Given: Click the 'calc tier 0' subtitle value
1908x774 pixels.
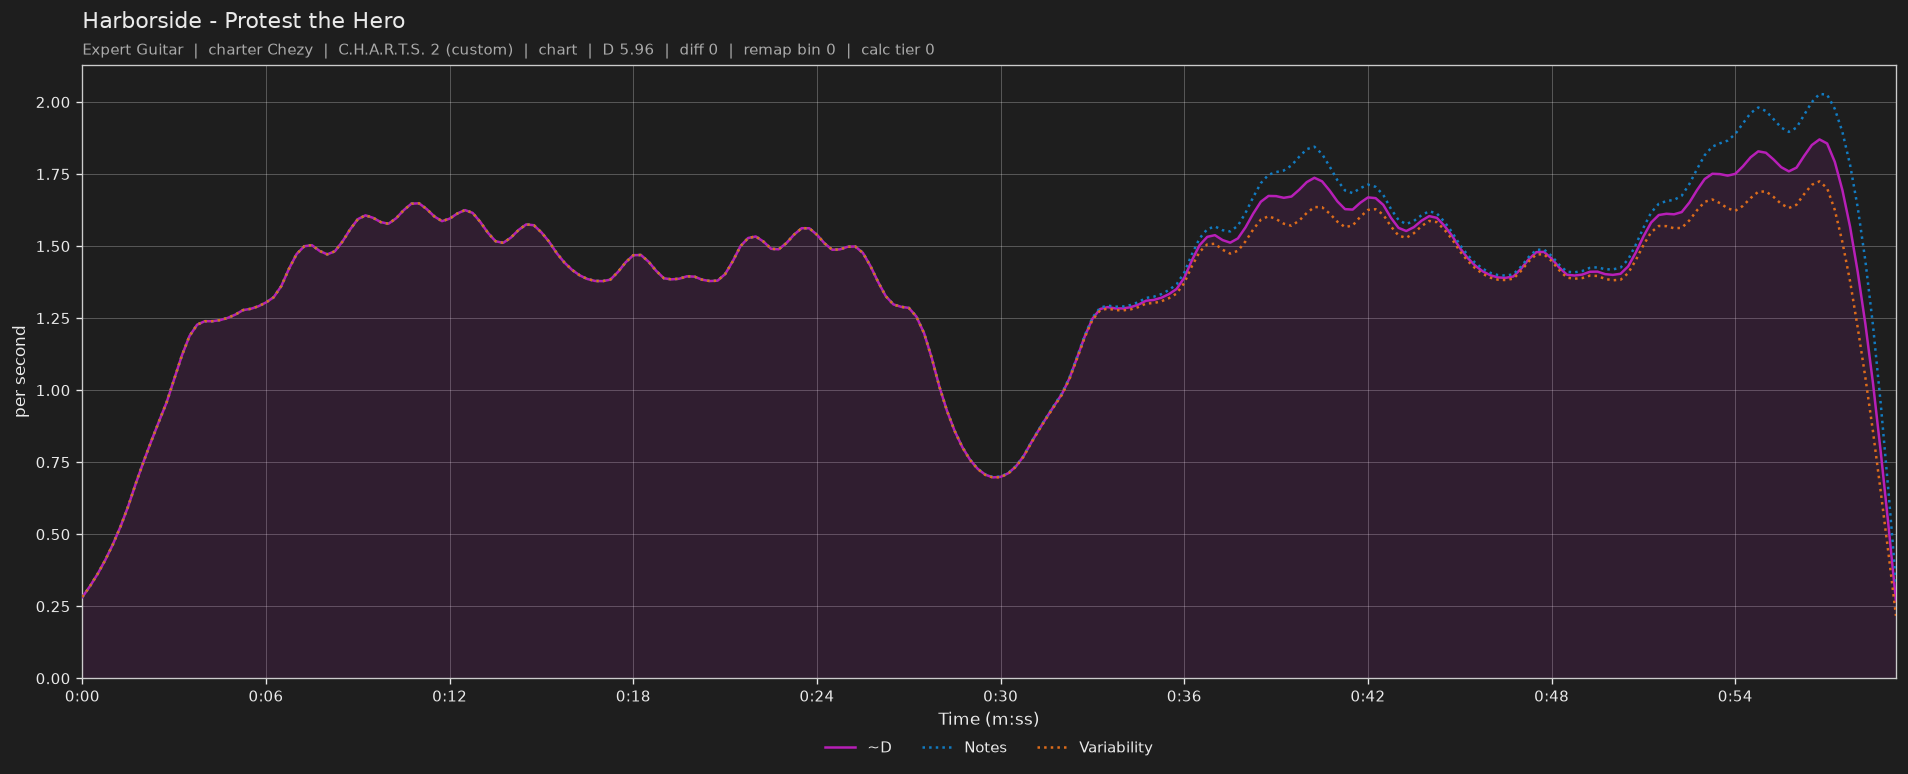Looking at the screenshot, I should (898, 50).
